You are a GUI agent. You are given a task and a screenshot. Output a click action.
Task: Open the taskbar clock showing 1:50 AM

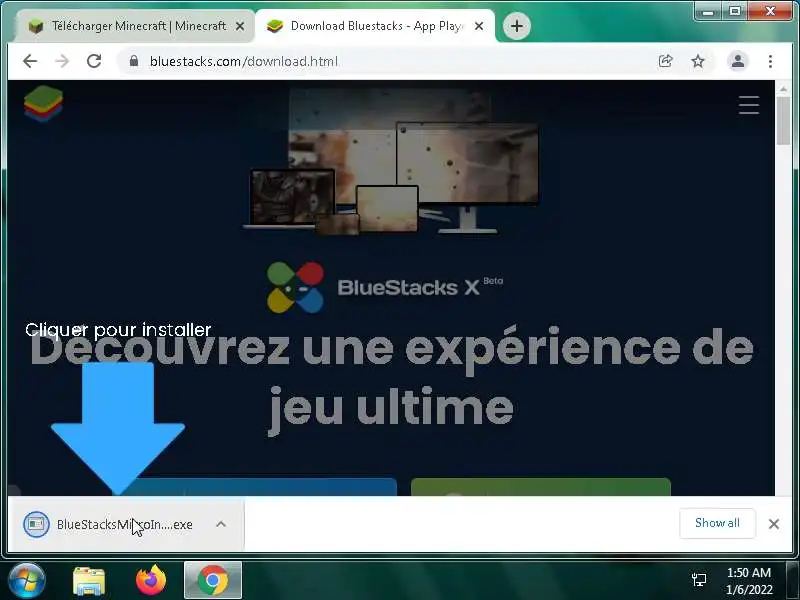pos(748,581)
